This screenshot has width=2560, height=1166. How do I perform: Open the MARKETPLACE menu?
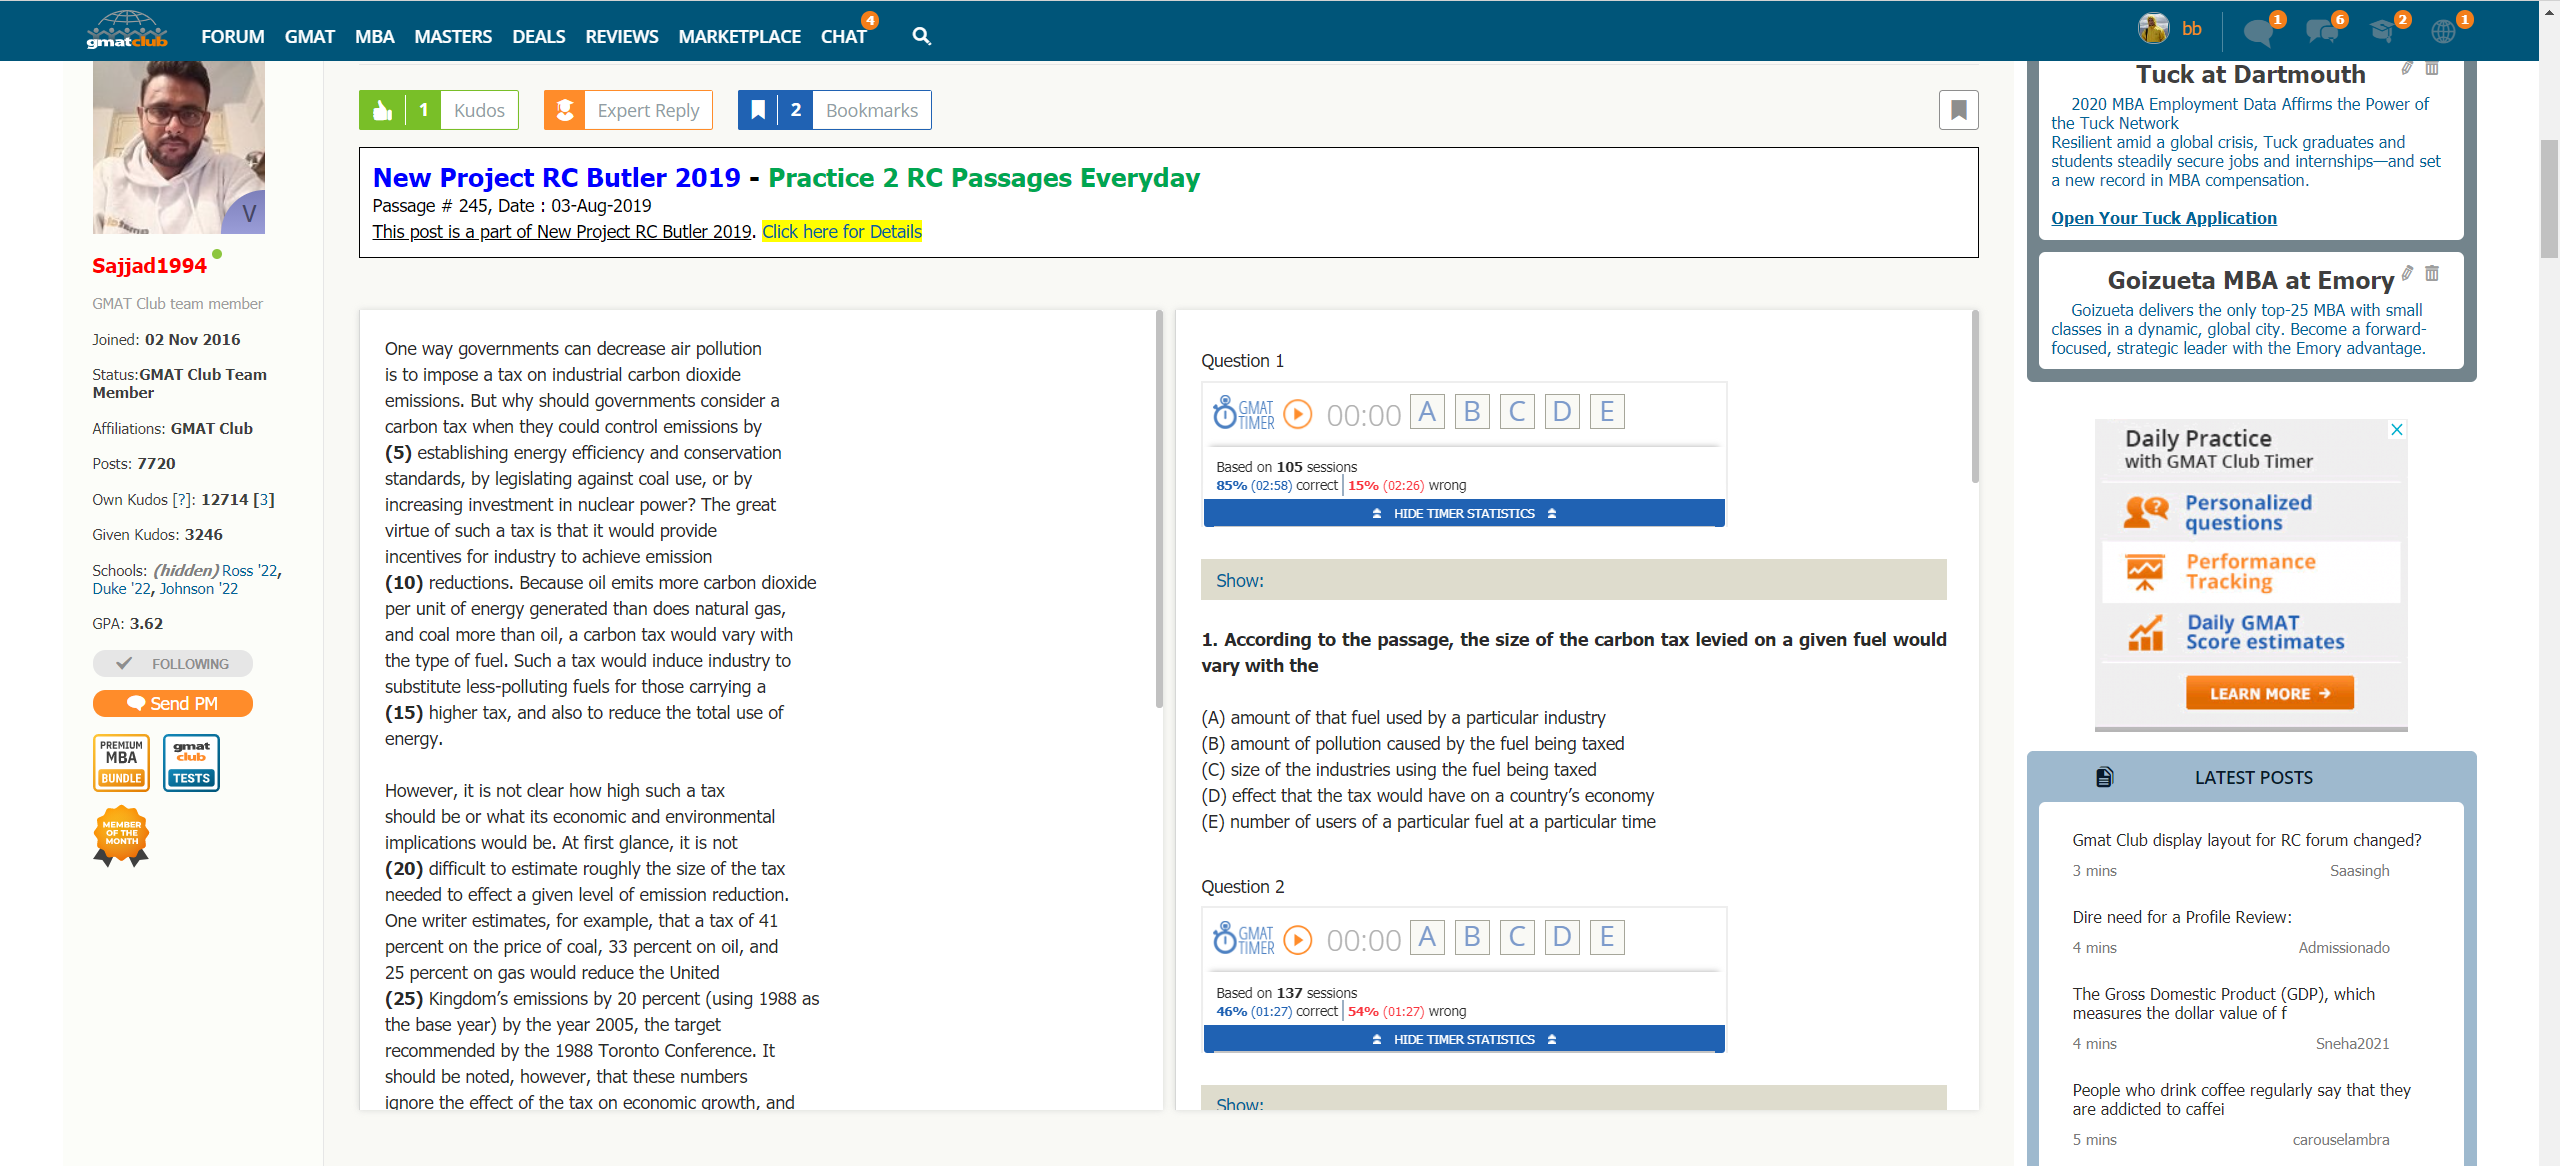(739, 36)
